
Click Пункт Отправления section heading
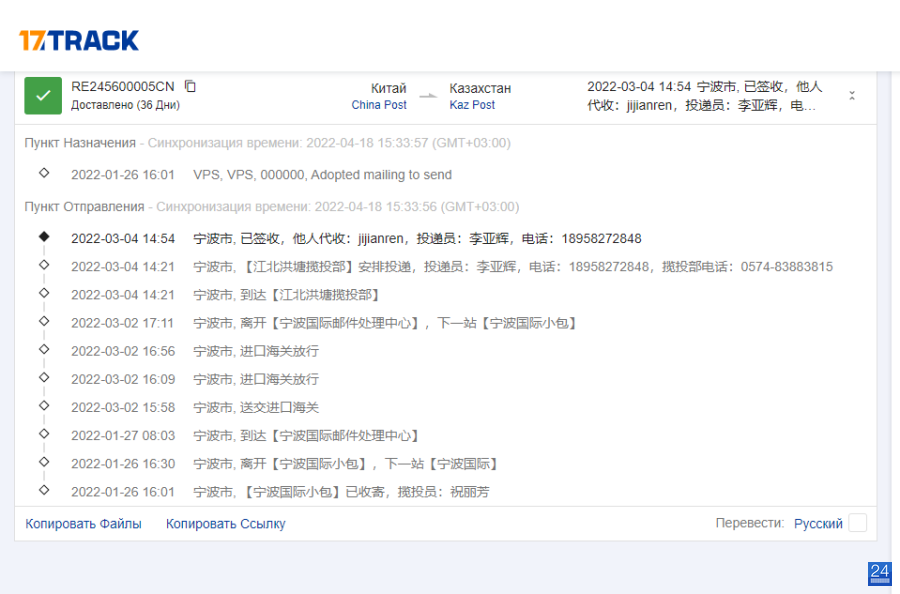point(84,207)
